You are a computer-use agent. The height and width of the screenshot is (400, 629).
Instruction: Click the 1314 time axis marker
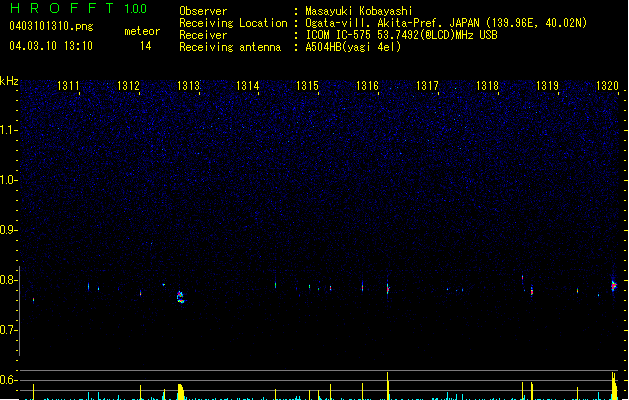(x=248, y=86)
